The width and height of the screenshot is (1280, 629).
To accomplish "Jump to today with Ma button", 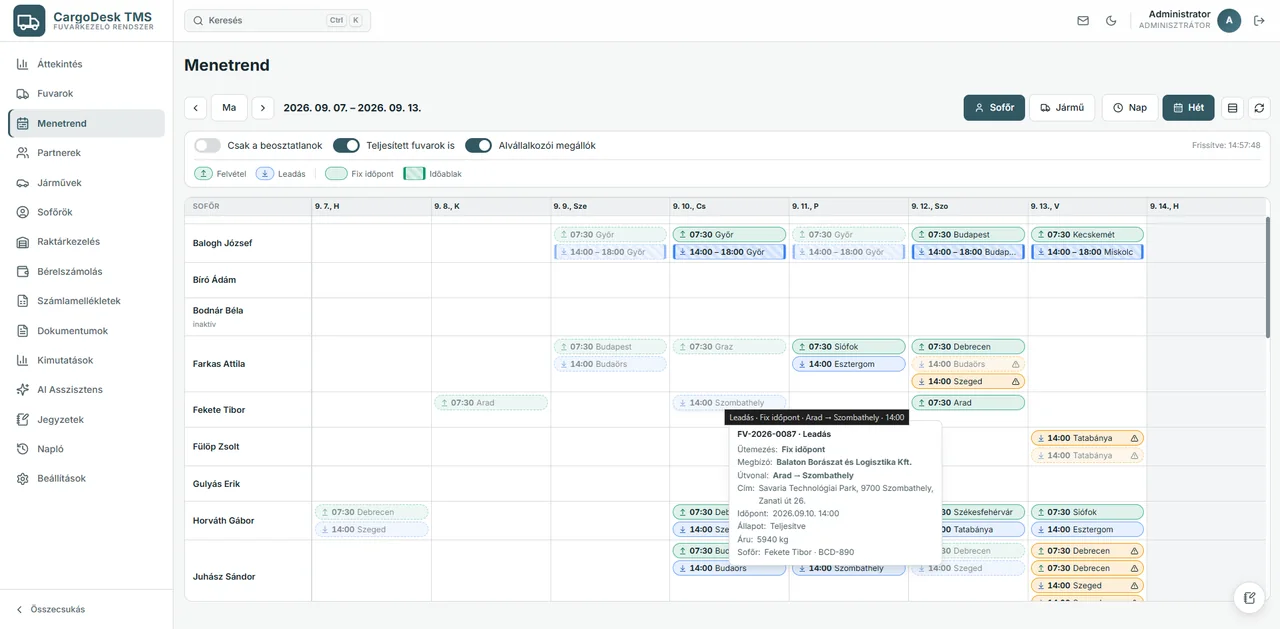I will tap(229, 108).
